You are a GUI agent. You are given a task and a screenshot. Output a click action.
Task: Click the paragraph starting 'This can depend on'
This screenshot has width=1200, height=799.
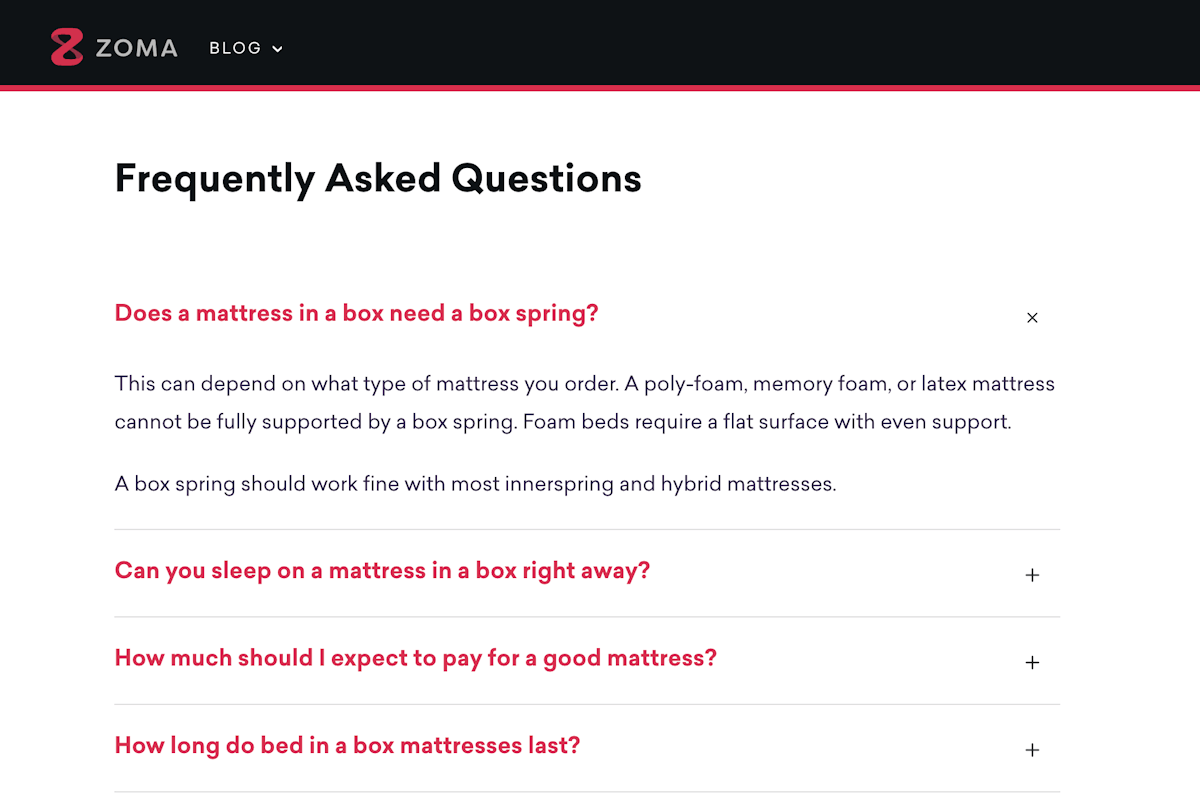click(585, 403)
